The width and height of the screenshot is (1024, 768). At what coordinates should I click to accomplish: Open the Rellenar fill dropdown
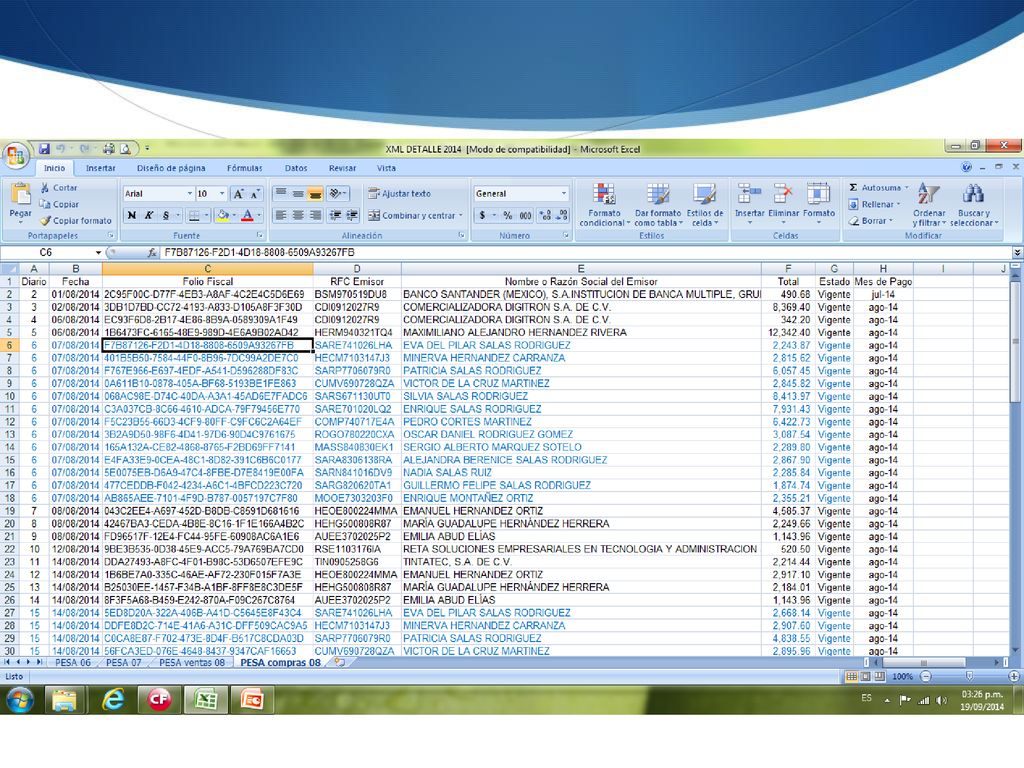874,204
